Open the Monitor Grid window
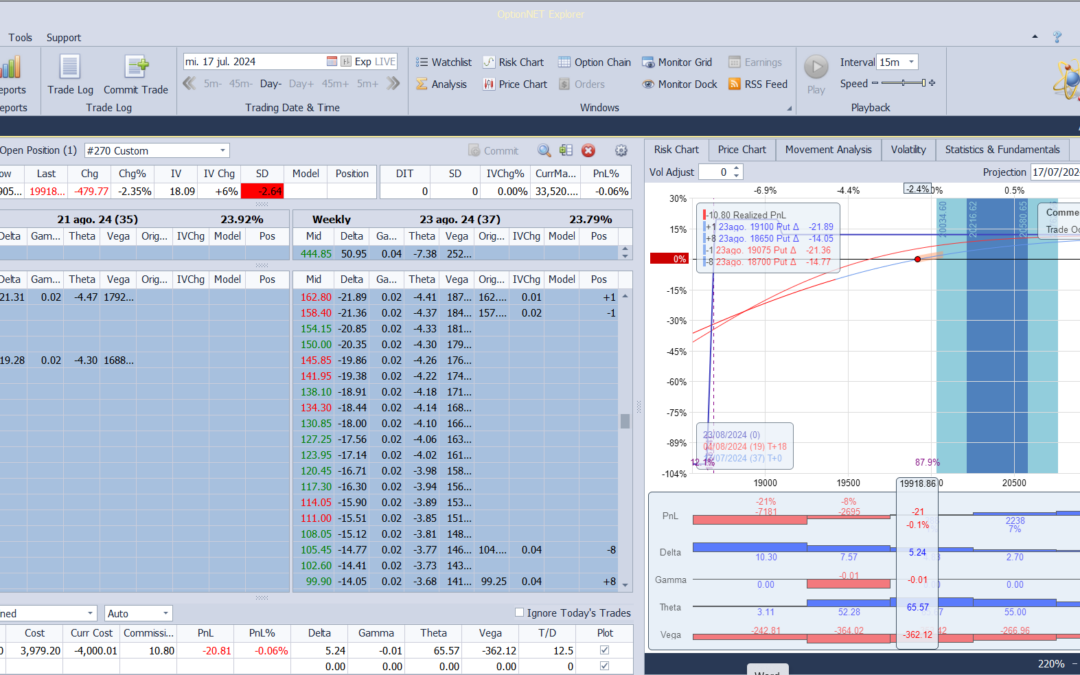1080x675 pixels. (x=676, y=62)
